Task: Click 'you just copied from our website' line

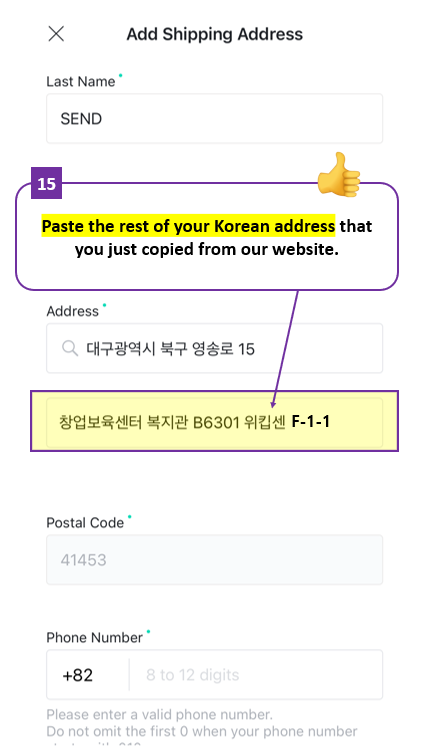Action: (x=207, y=250)
